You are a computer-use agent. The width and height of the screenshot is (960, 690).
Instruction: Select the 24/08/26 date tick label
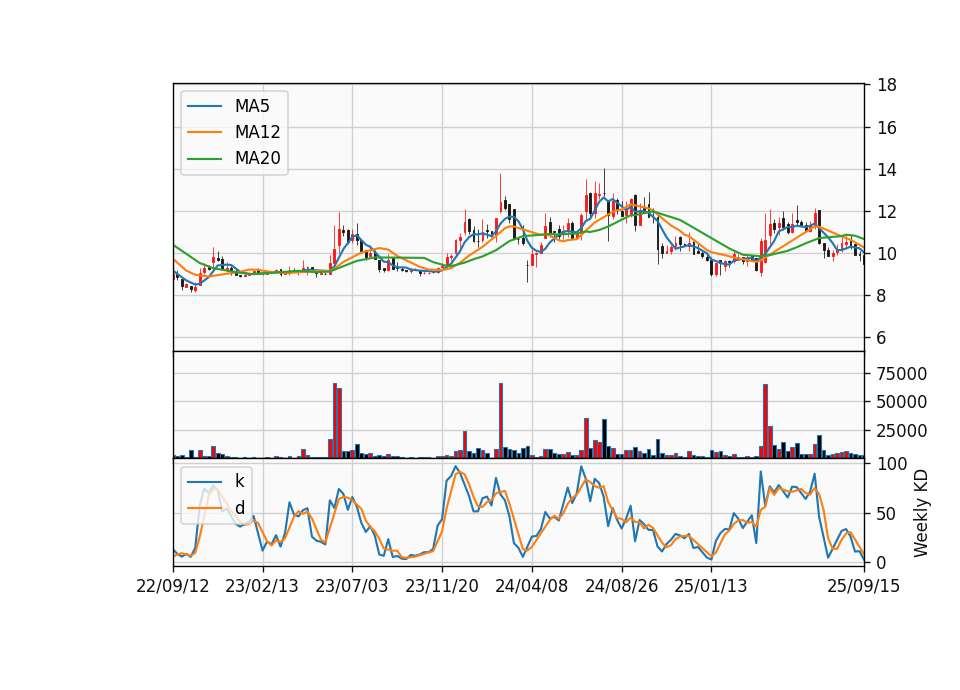click(x=621, y=586)
